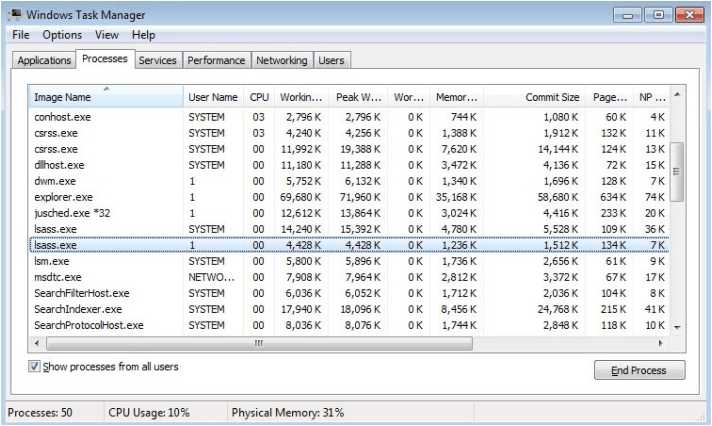Sort processes by Image Name column
712x426 pixels.
(106, 97)
